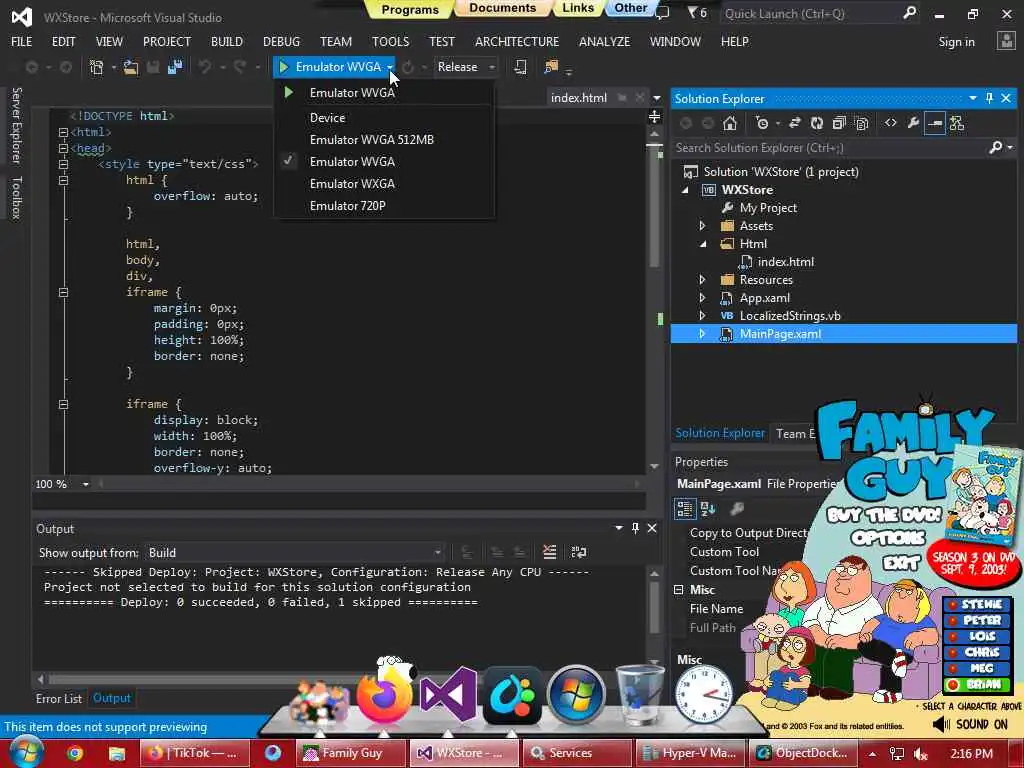The height and width of the screenshot is (768, 1024).
Task: Click Sync with Active Document icon
Action: [x=795, y=123]
